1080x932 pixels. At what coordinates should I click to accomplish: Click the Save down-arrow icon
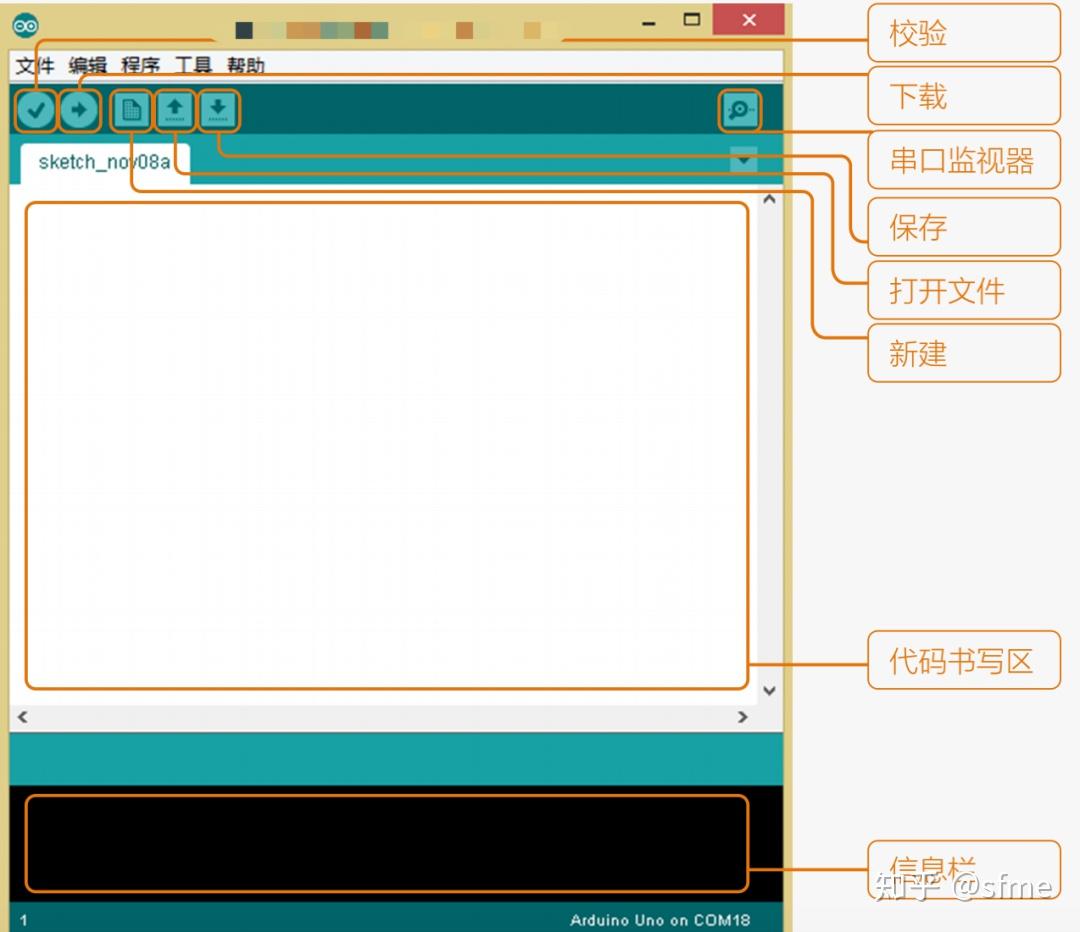[219, 110]
